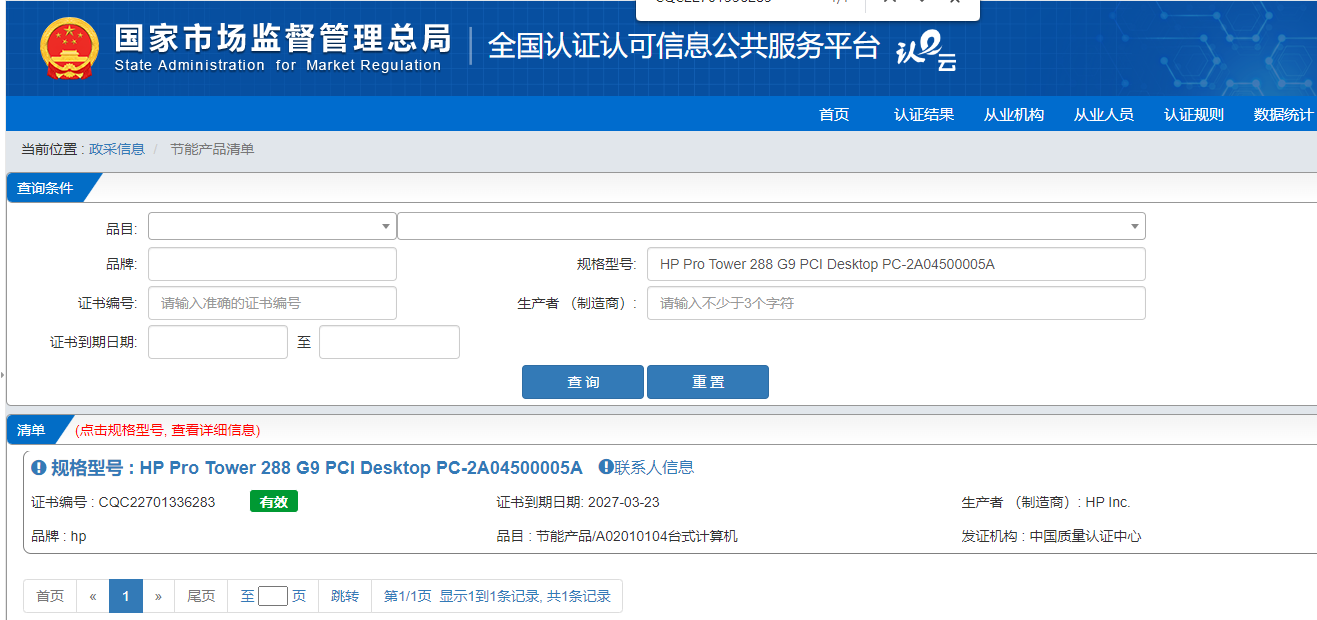The width and height of the screenshot is (1317, 620).
Task: Open the first 品目 dropdown
Action: (x=272, y=226)
